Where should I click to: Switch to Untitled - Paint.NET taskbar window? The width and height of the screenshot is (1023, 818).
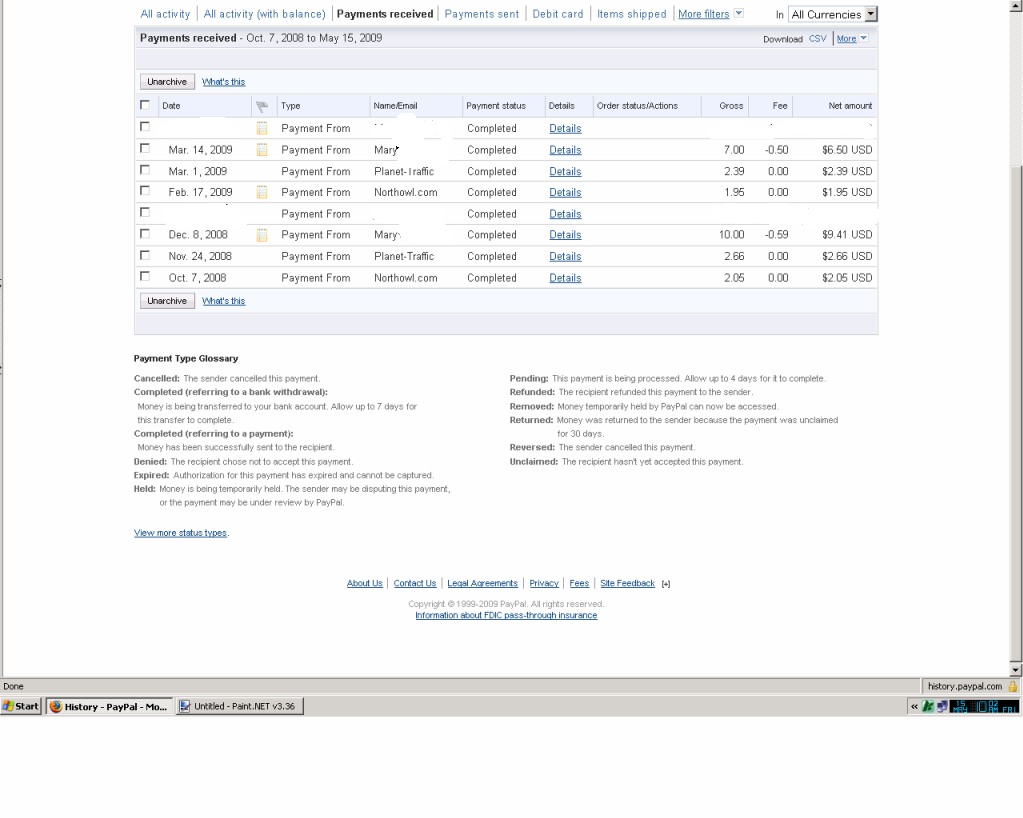point(239,706)
